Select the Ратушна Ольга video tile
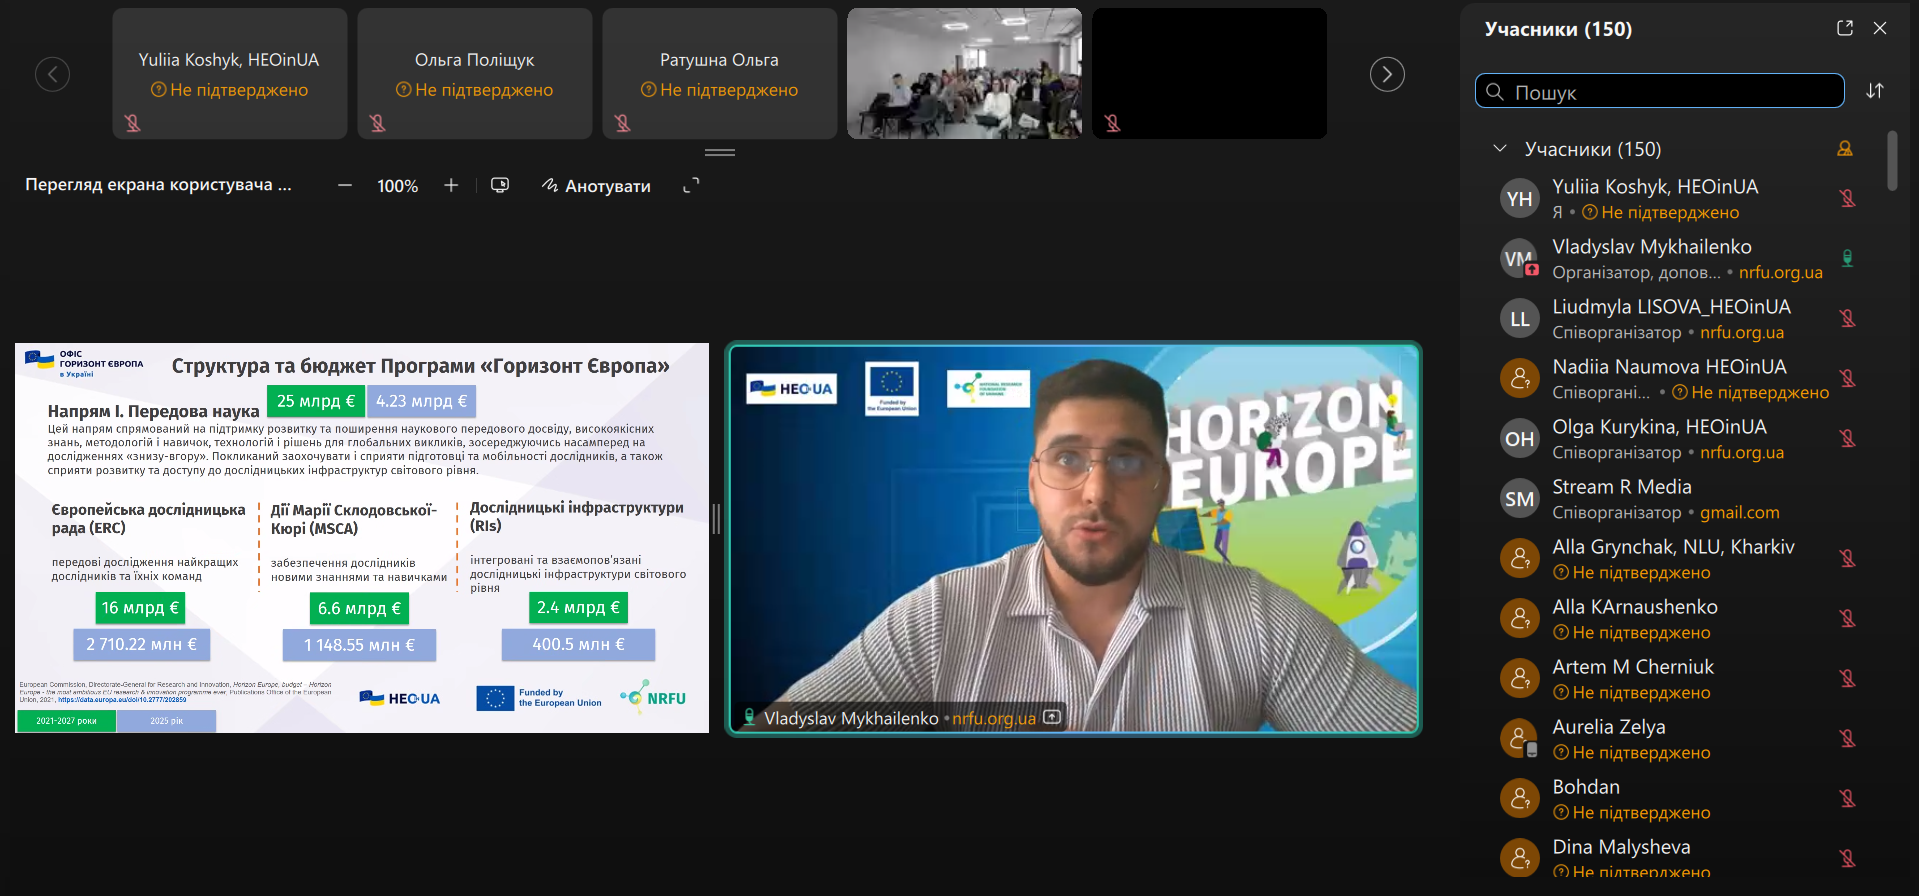The width and height of the screenshot is (1919, 896). (719, 73)
